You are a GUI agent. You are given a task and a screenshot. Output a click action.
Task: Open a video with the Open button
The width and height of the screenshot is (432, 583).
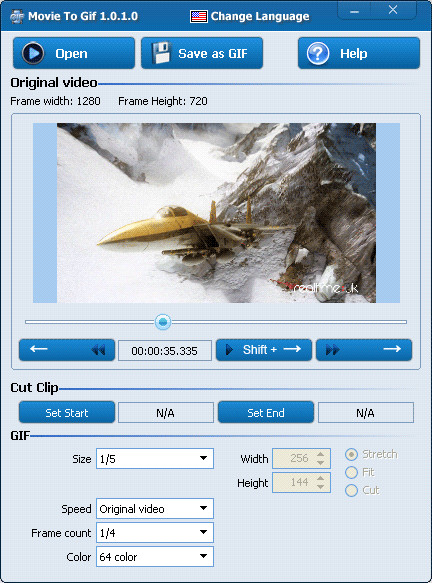click(74, 53)
